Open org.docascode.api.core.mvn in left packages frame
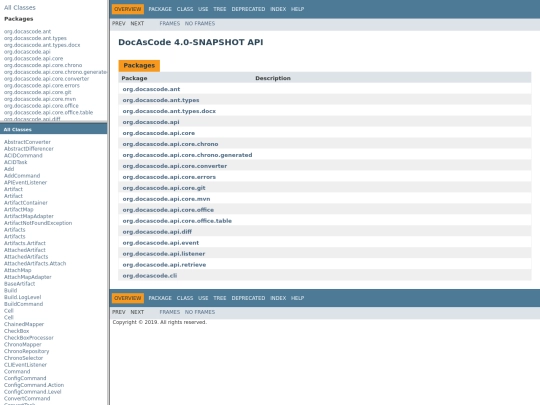This screenshot has width=540, height=405. click(40, 99)
